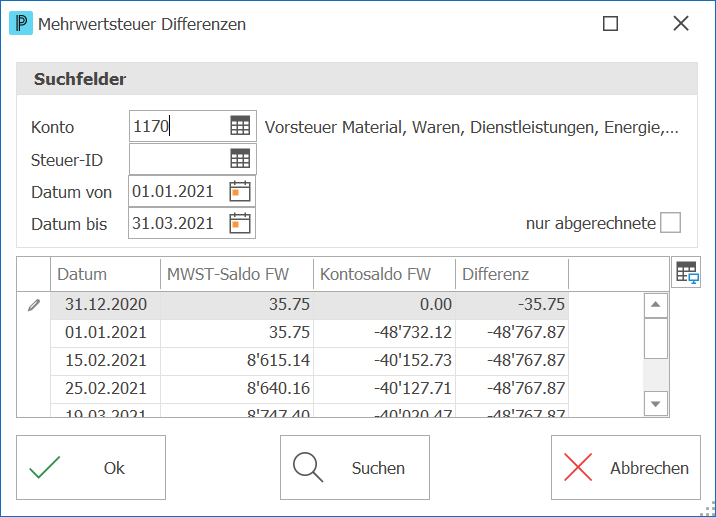Click the Vorsteuer Material account description
716x517 pixels.
point(472,127)
